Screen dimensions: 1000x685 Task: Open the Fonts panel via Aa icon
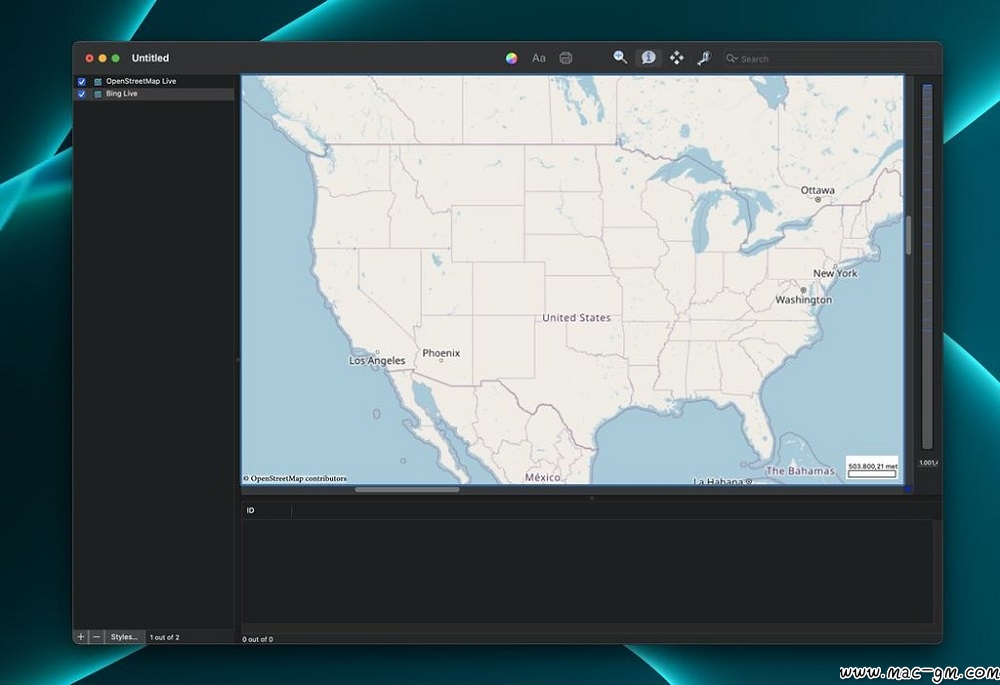point(539,58)
